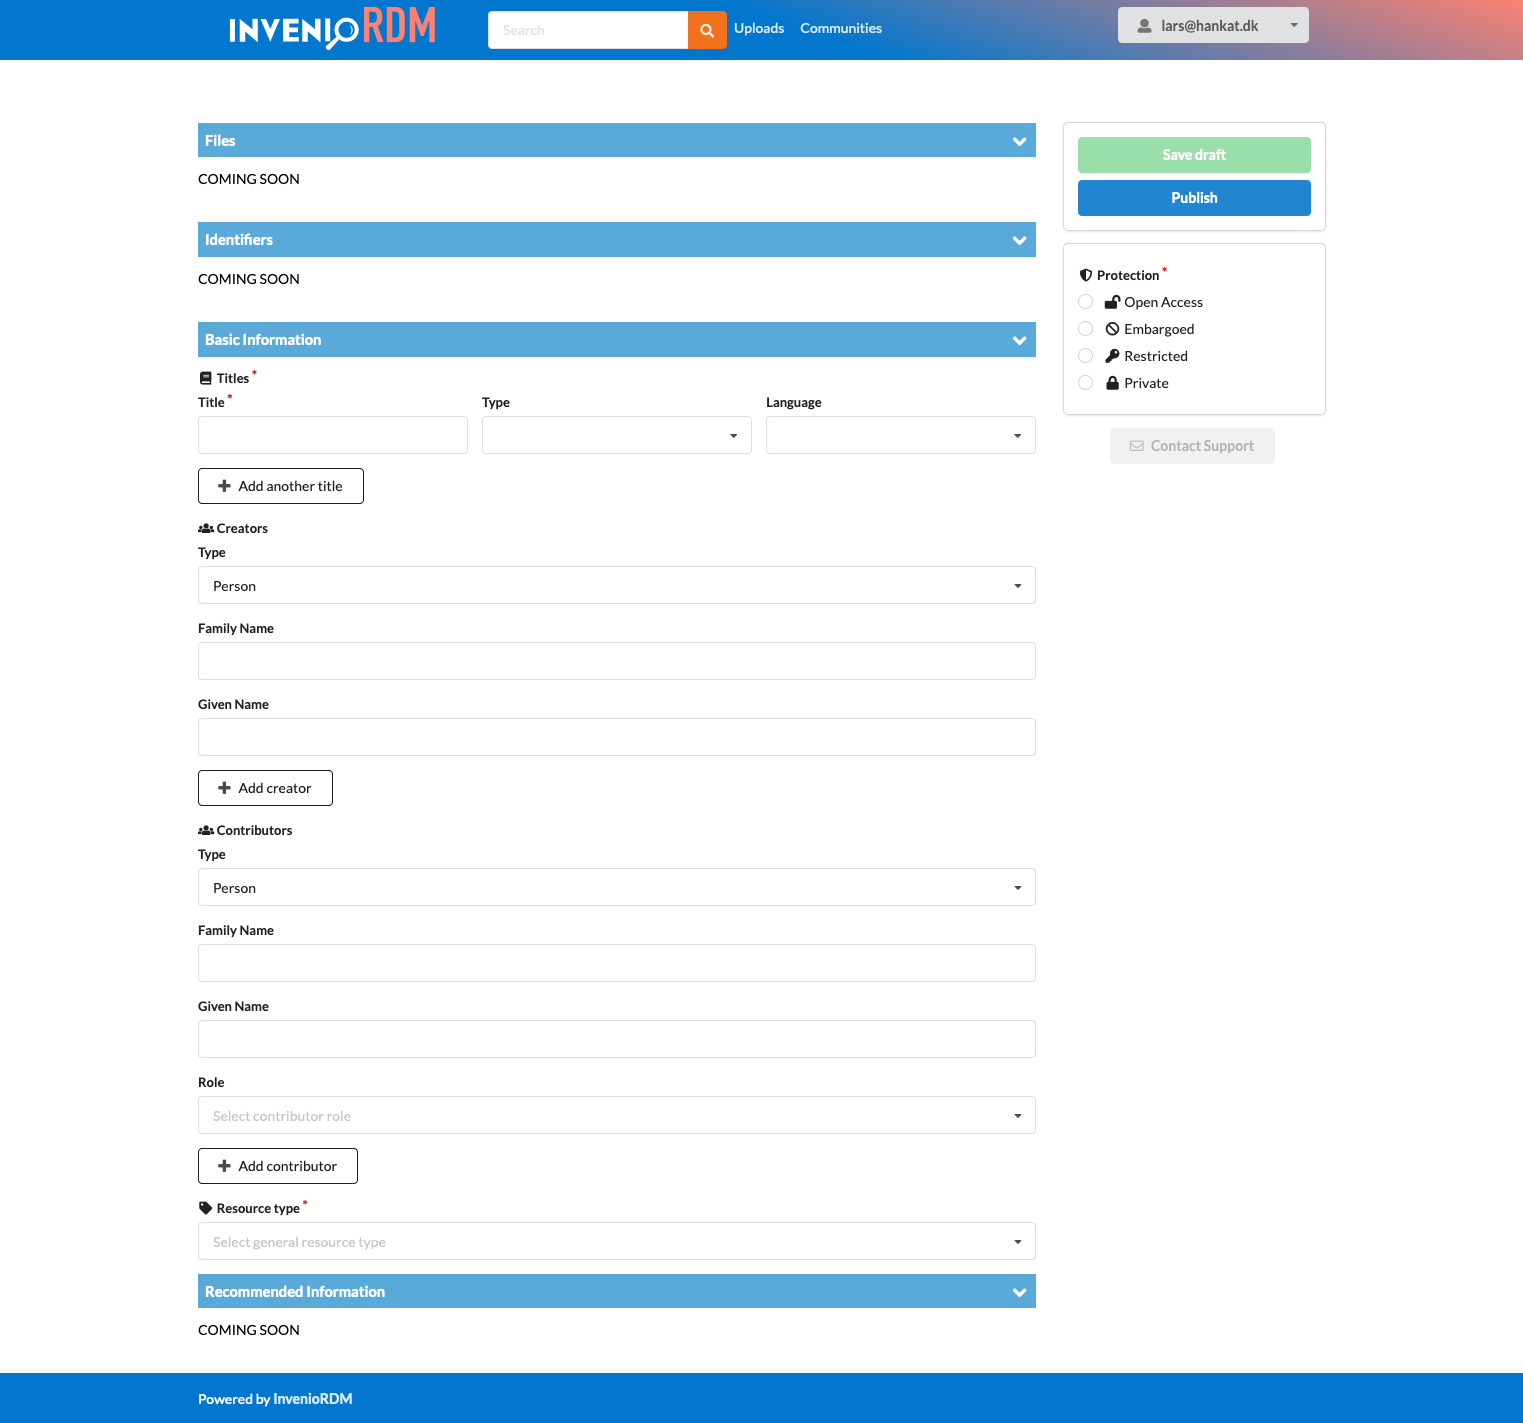Click Add another title button

click(x=281, y=486)
